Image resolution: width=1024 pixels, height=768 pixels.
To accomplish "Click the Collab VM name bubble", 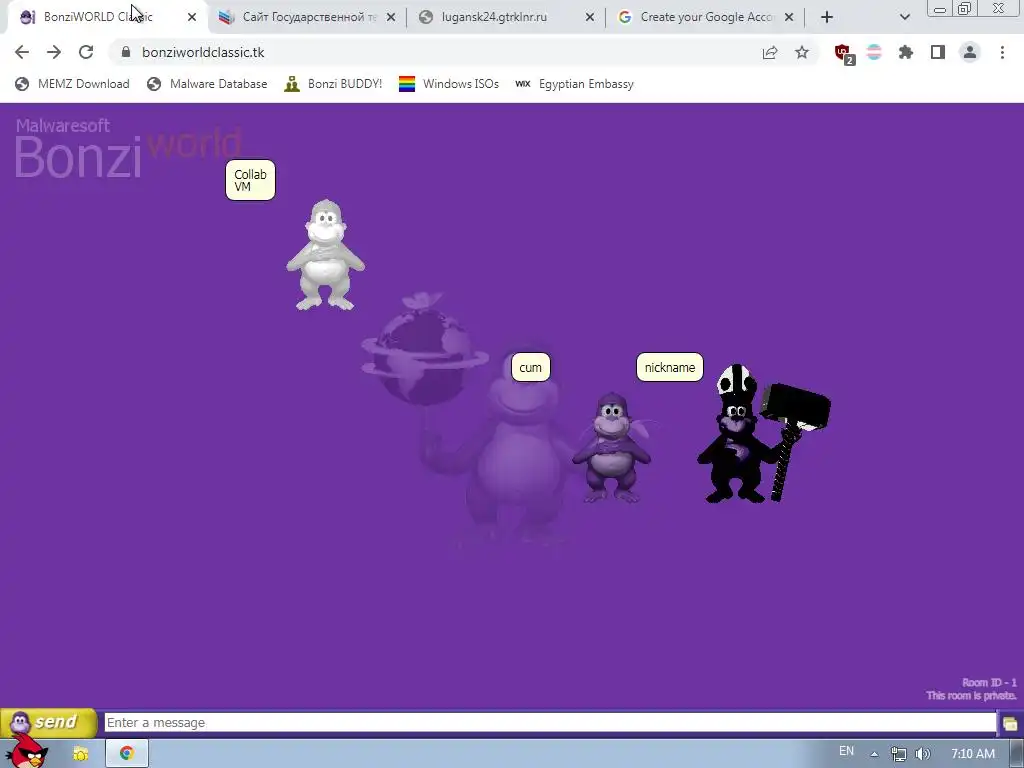I will point(250,180).
